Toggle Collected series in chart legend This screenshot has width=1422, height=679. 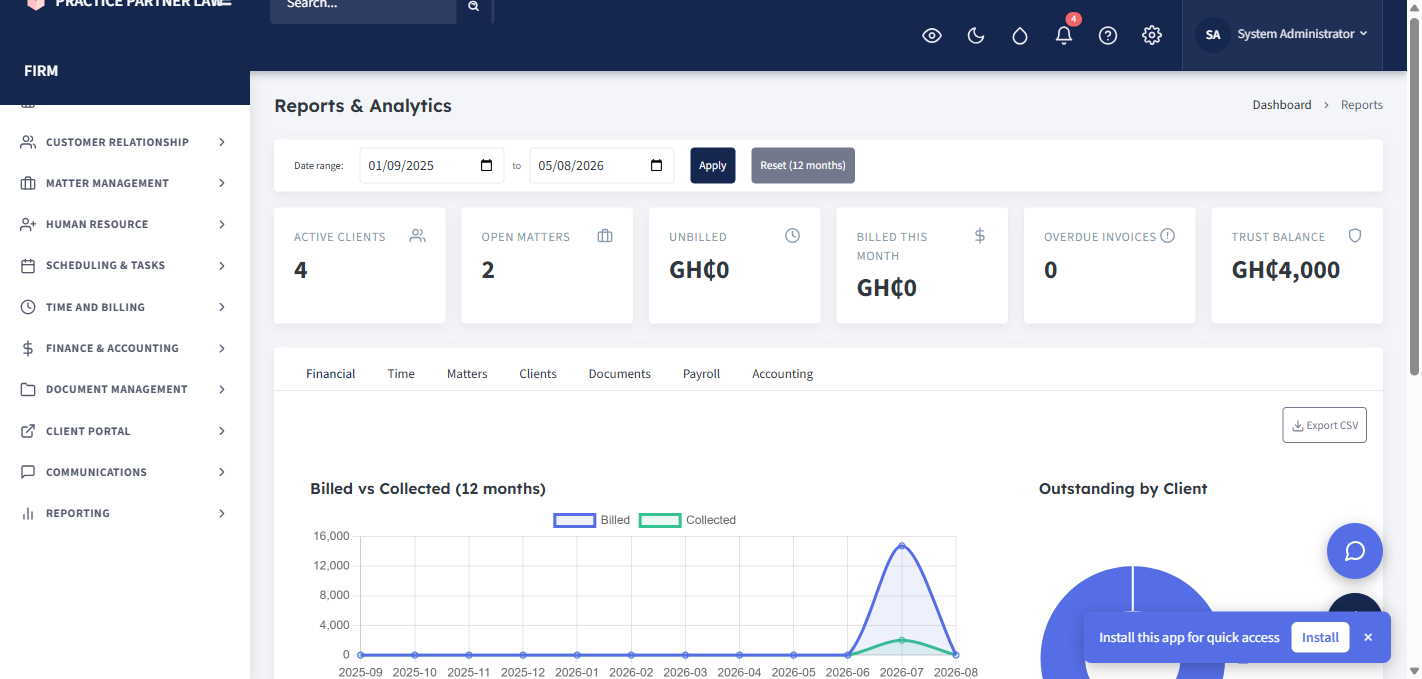pyautogui.click(x=687, y=520)
